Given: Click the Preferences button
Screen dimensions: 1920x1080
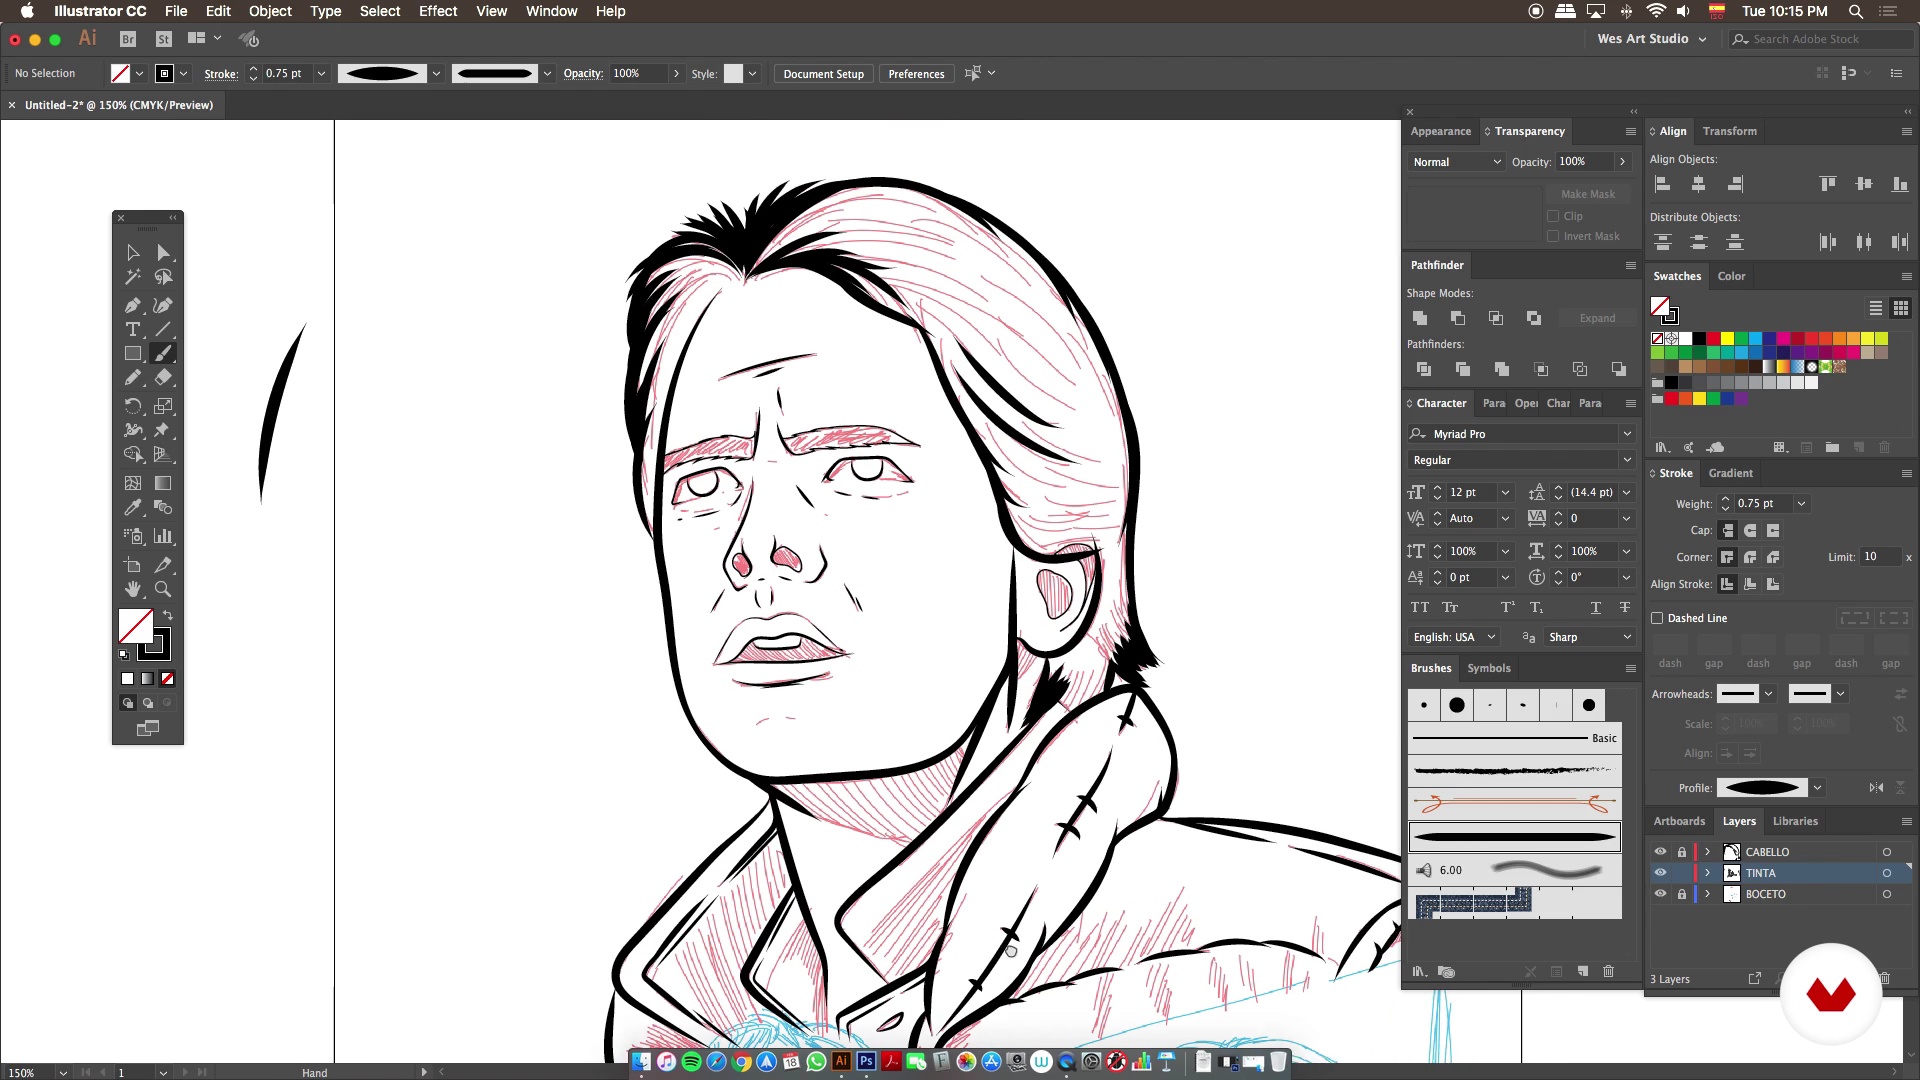Looking at the screenshot, I should [916, 74].
